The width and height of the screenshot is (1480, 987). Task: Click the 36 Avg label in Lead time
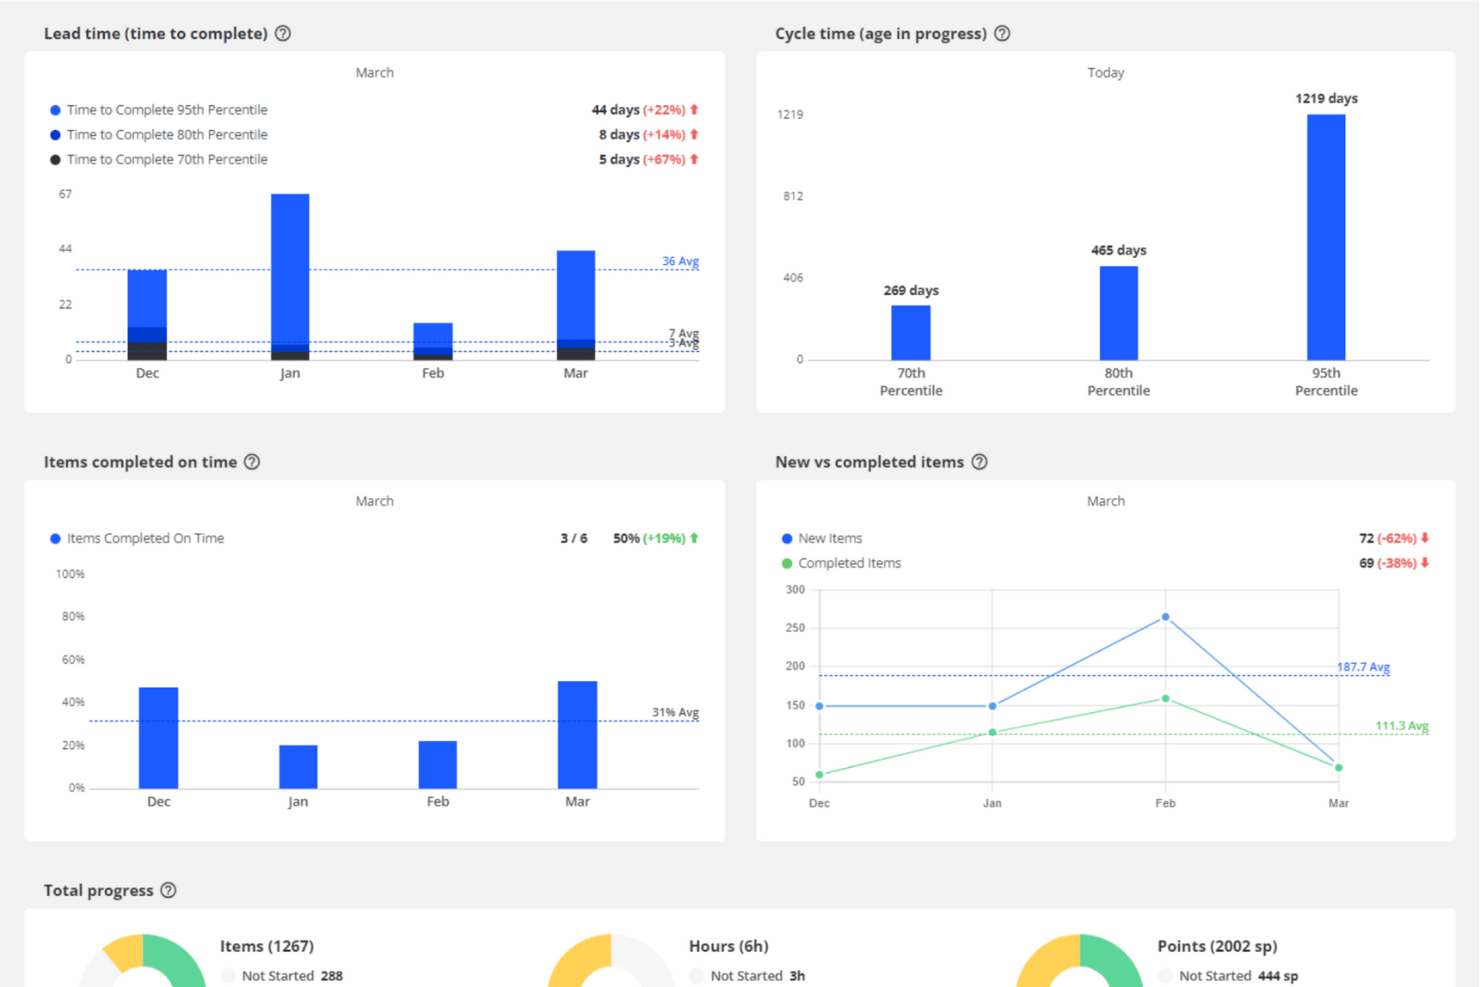point(680,262)
